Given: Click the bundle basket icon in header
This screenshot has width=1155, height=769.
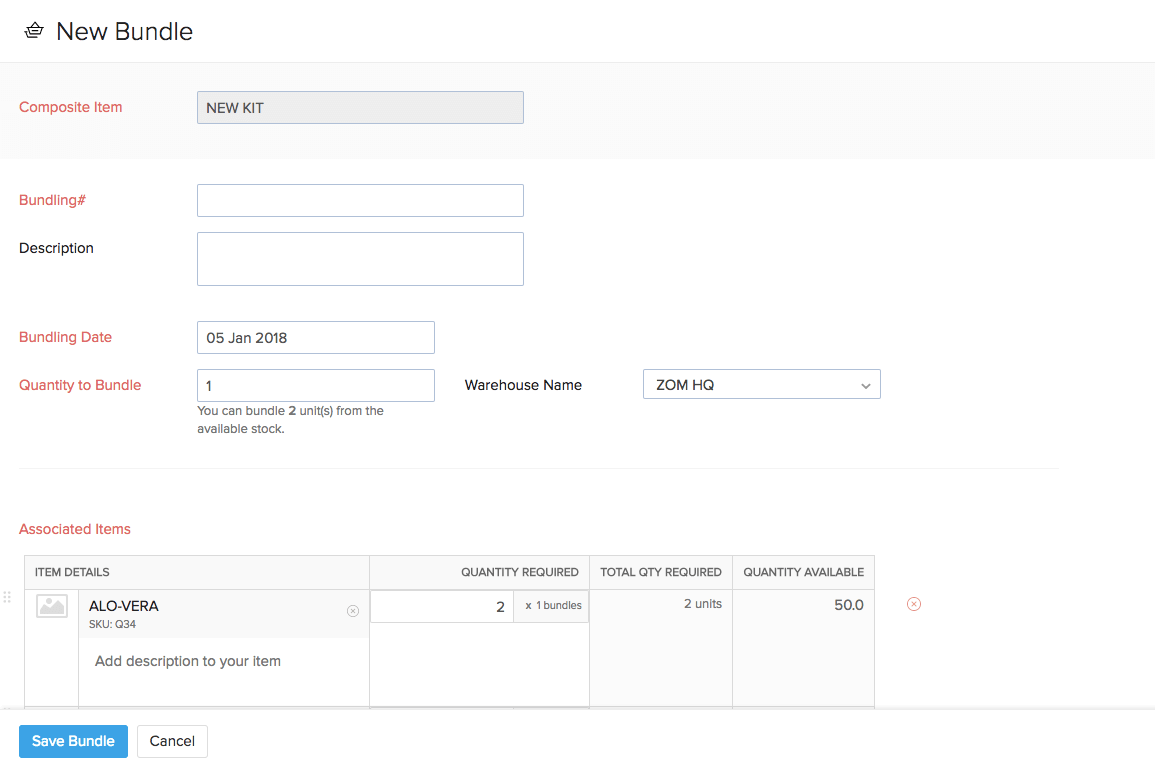Looking at the screenshot, I should pos(34,31).
